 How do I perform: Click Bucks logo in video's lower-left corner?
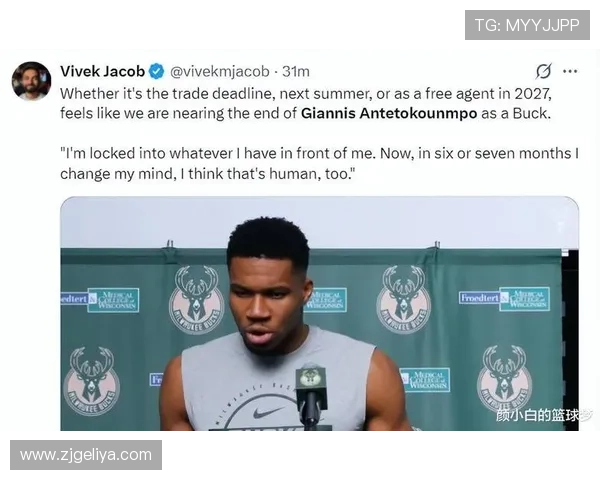92,381
